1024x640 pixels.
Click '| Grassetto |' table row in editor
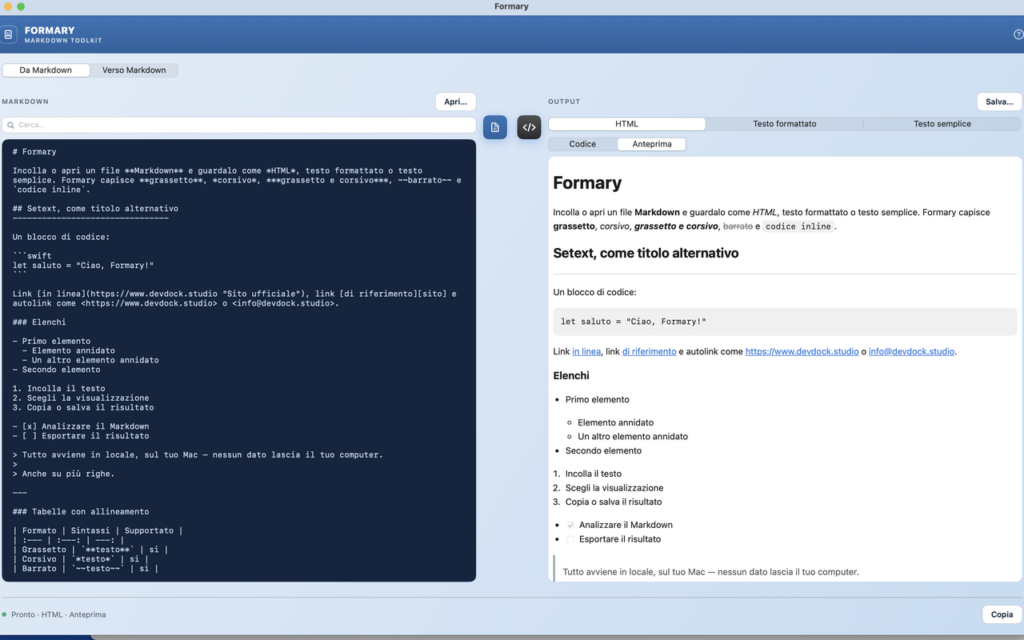[x=90, y=549]
